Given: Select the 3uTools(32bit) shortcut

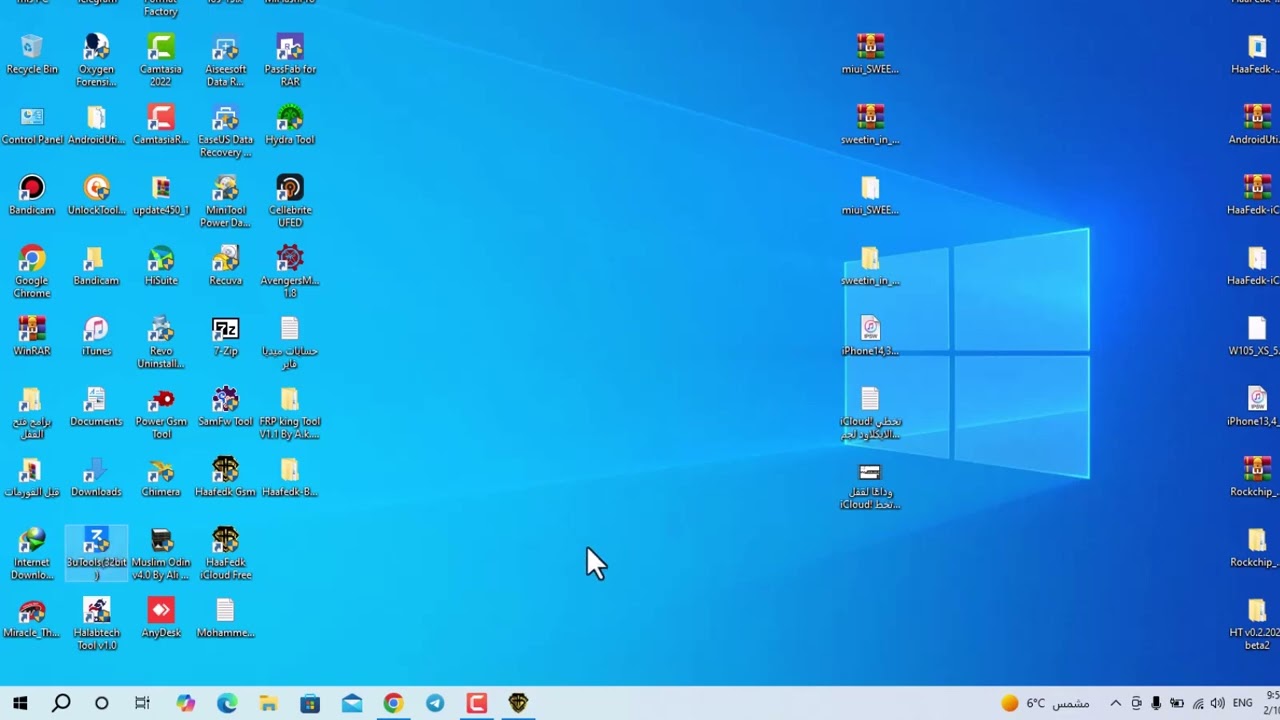Looking at the screenshot, I should tap(96, 553).
